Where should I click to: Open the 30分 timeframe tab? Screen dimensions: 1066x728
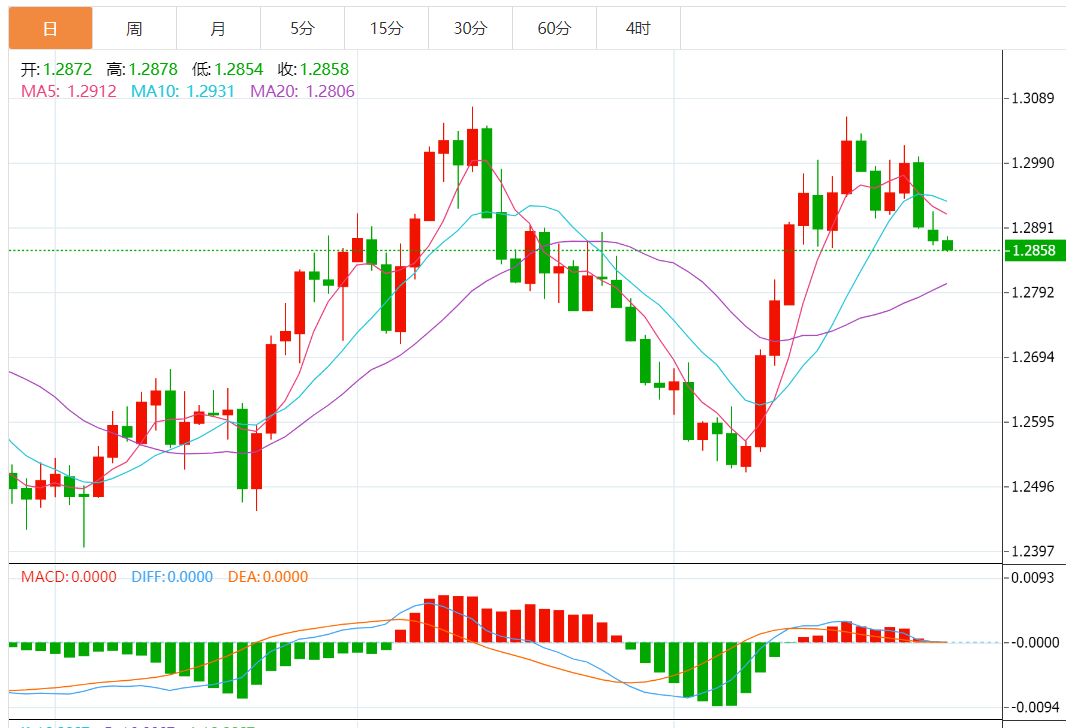(x=470, y=29)
